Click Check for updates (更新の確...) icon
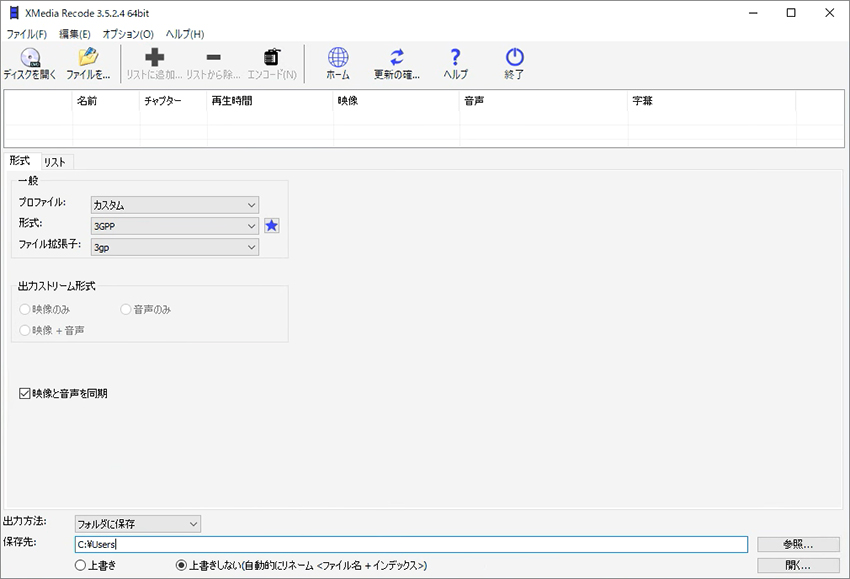The height and width of the screenshot is (579, 850). click(x=397, y=57)
